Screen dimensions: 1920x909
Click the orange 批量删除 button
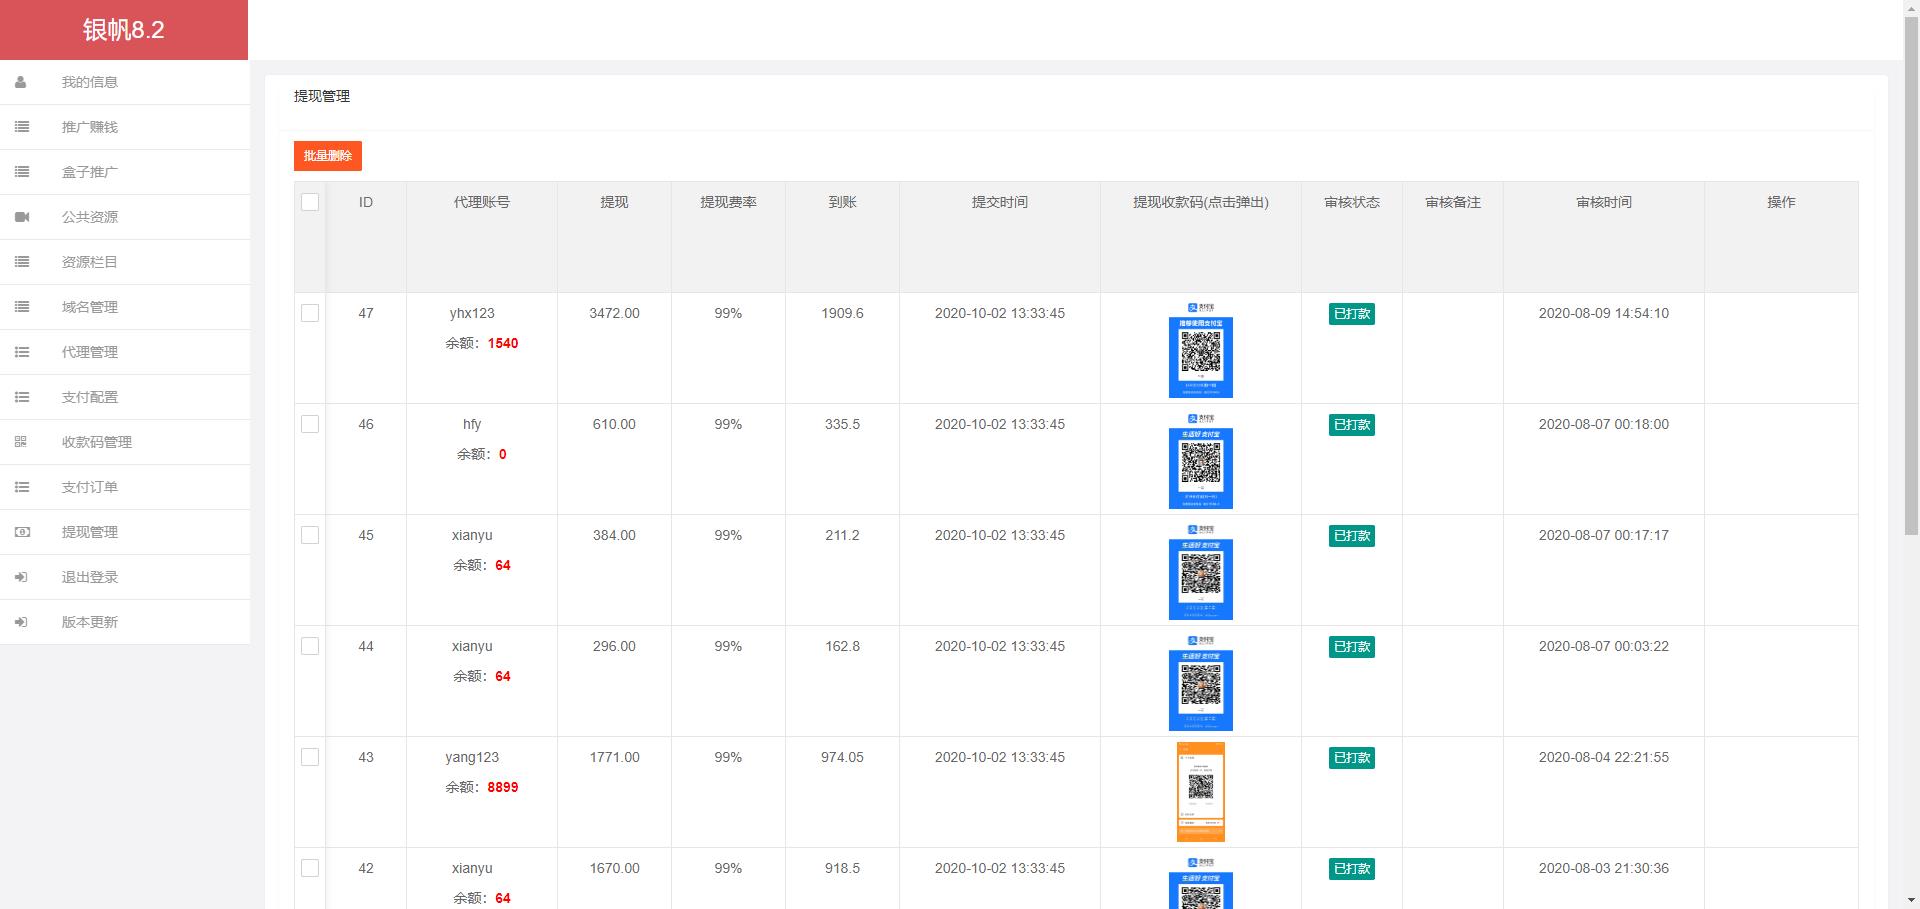tap(327, 156)
